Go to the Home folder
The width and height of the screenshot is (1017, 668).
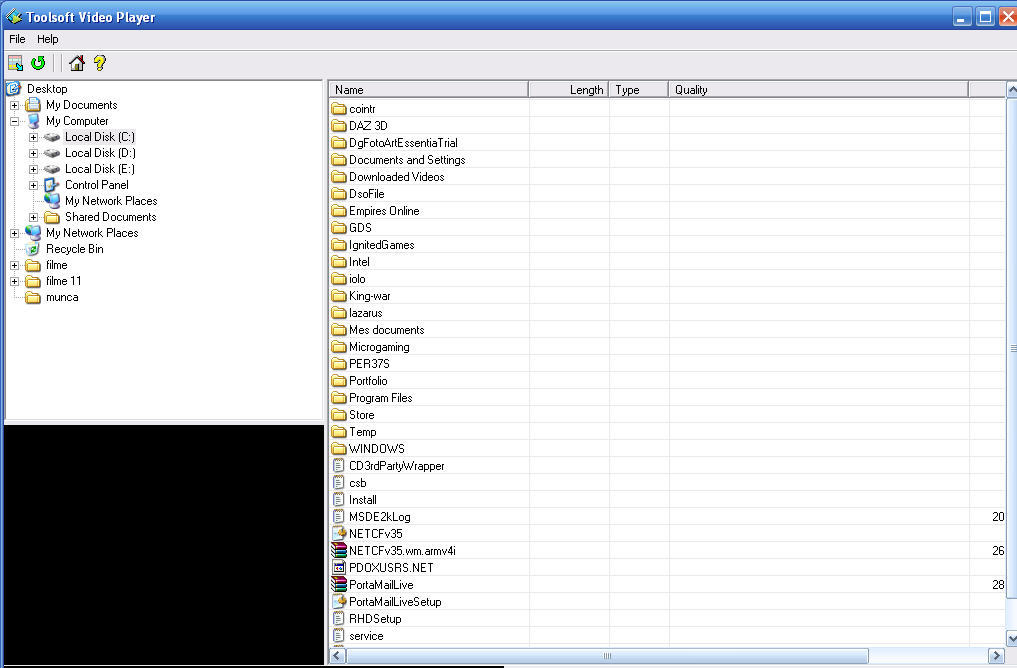(76, 62)
